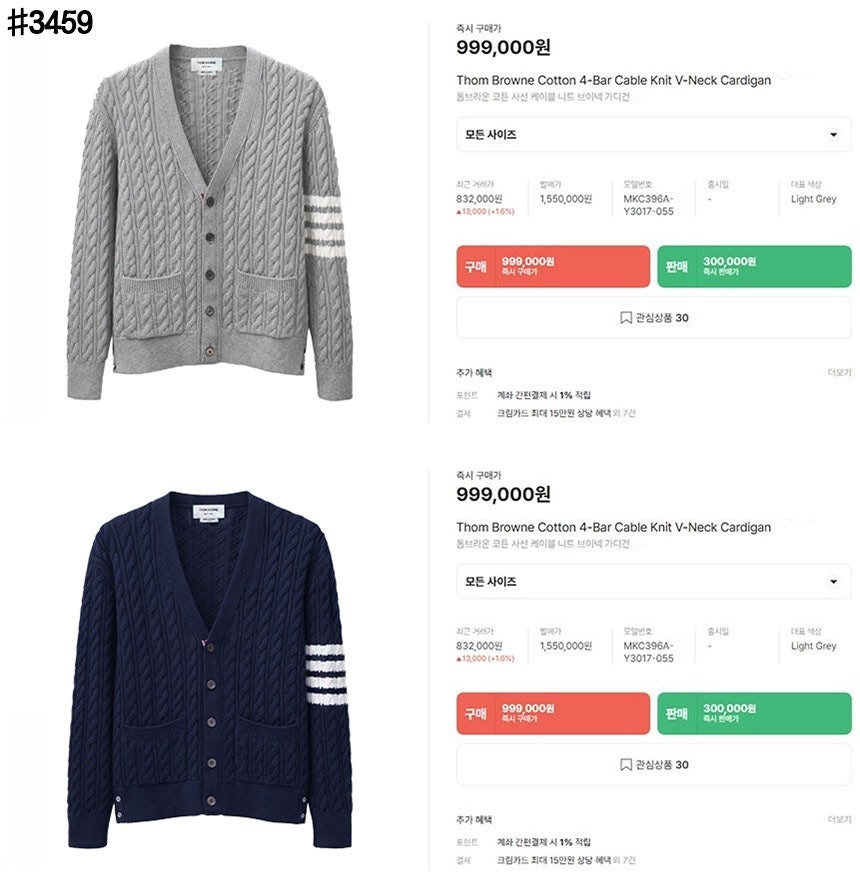This screenshot has width=860, height=894.
Task: Open 더보기 link in the bottom benefits section
Action: 839,819
